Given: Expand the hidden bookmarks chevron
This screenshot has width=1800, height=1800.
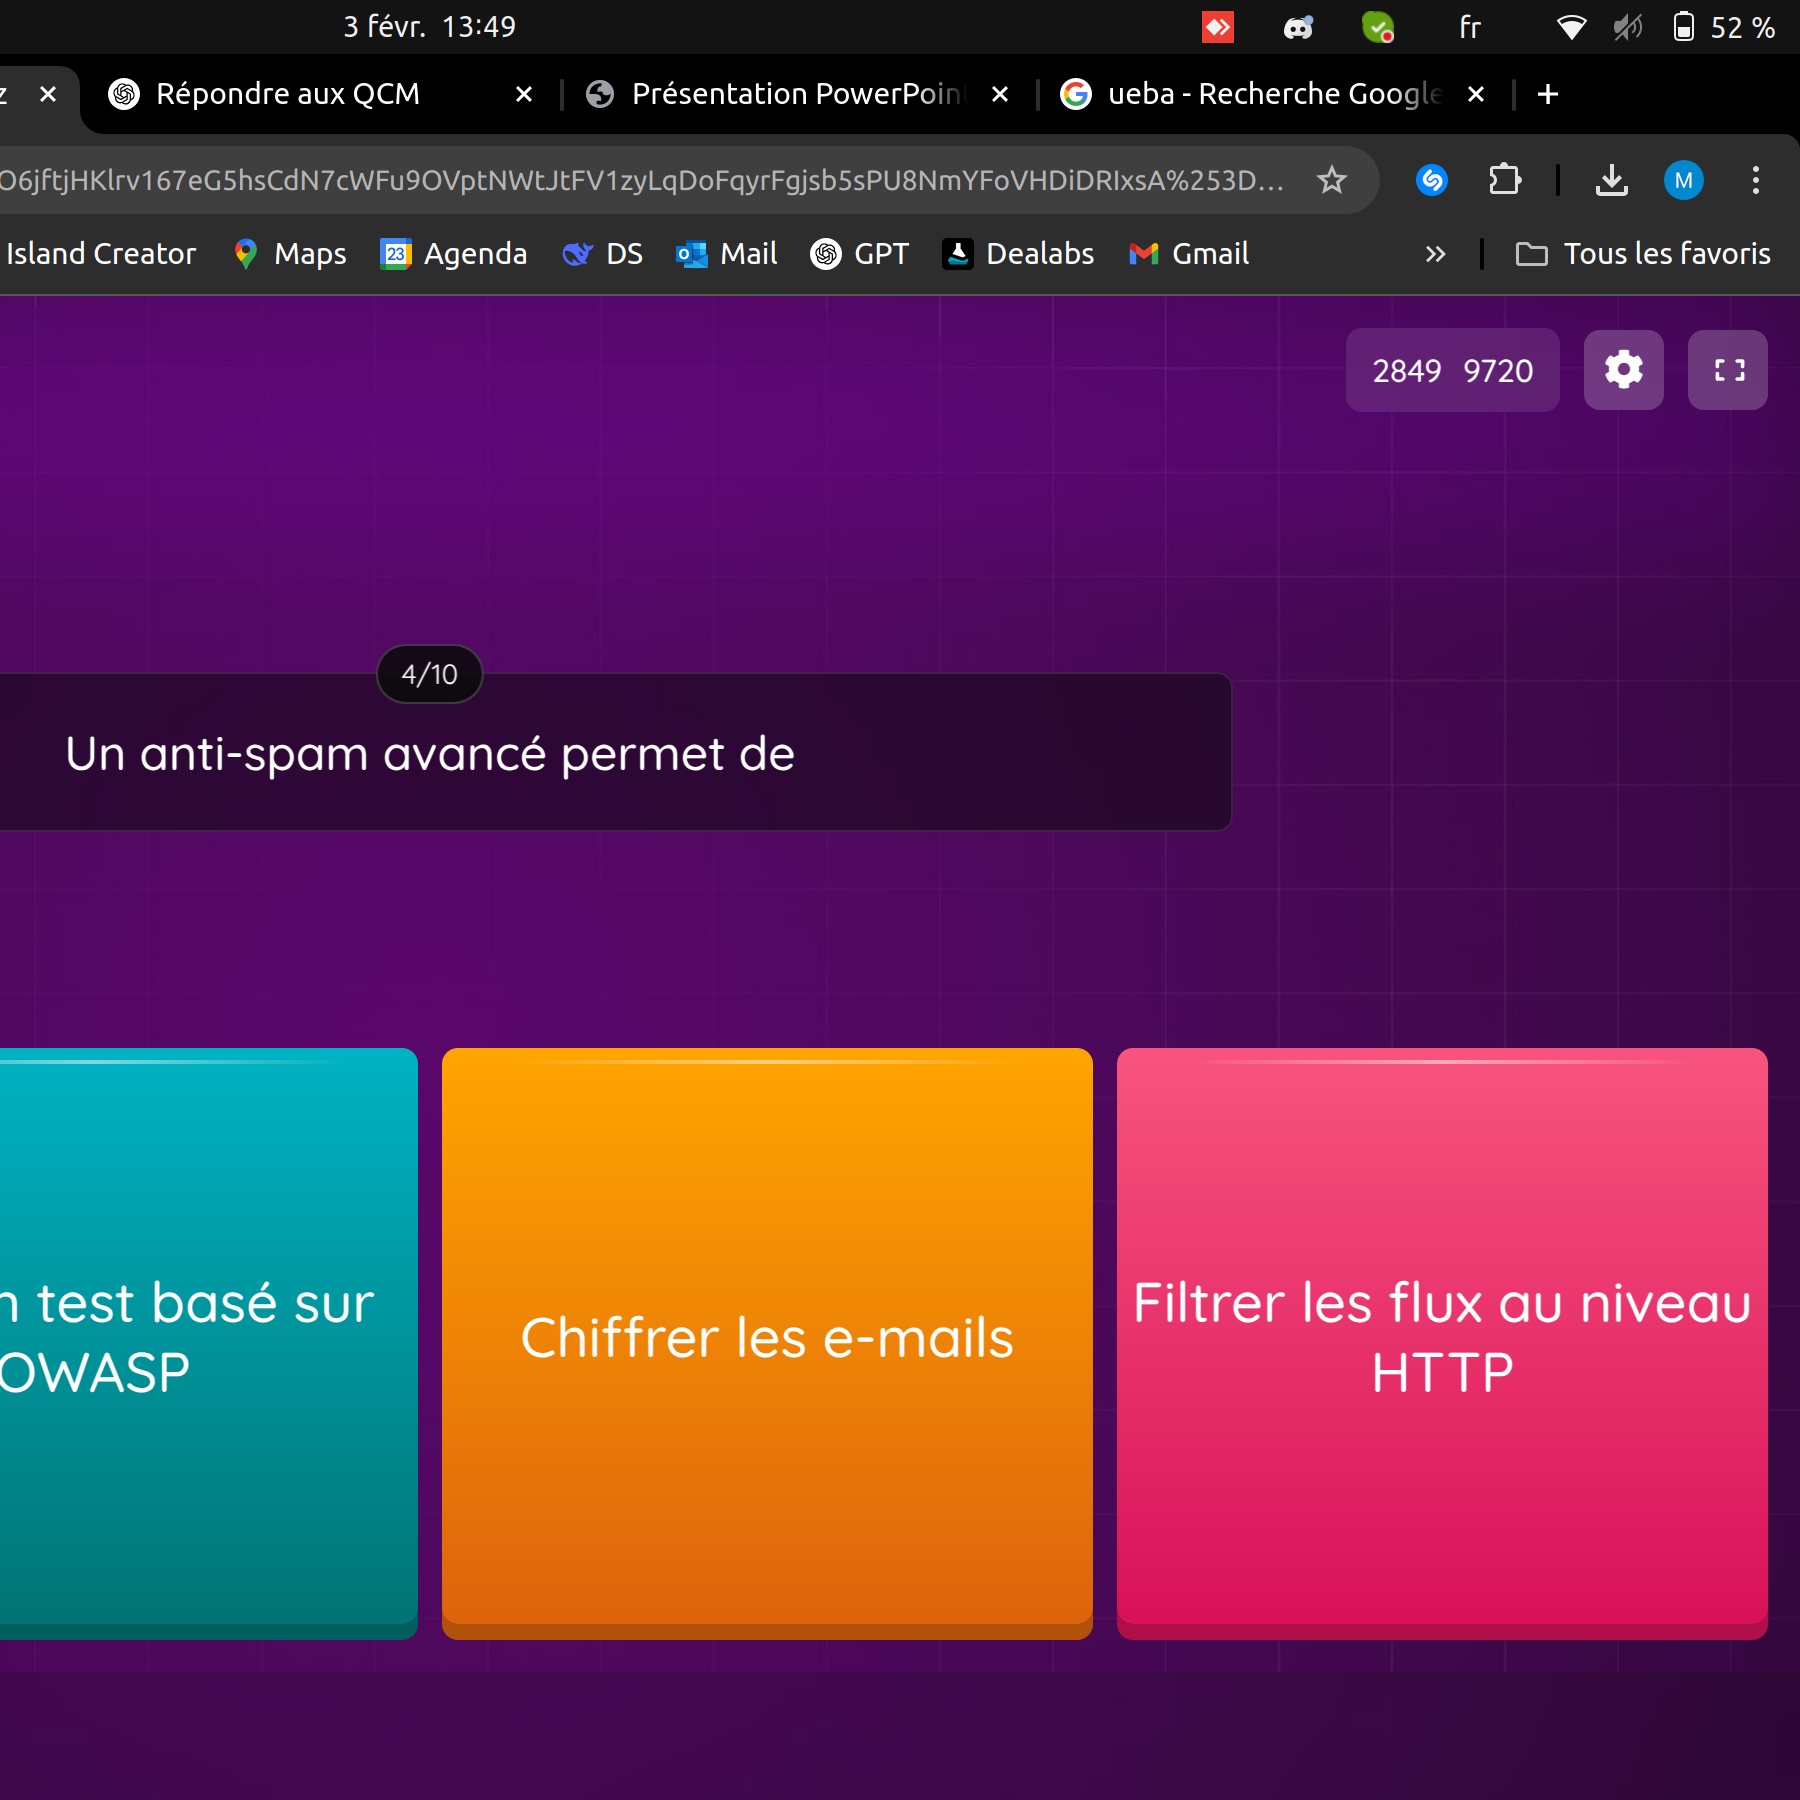Looking at the screenshot, I should coord(1435,254).
